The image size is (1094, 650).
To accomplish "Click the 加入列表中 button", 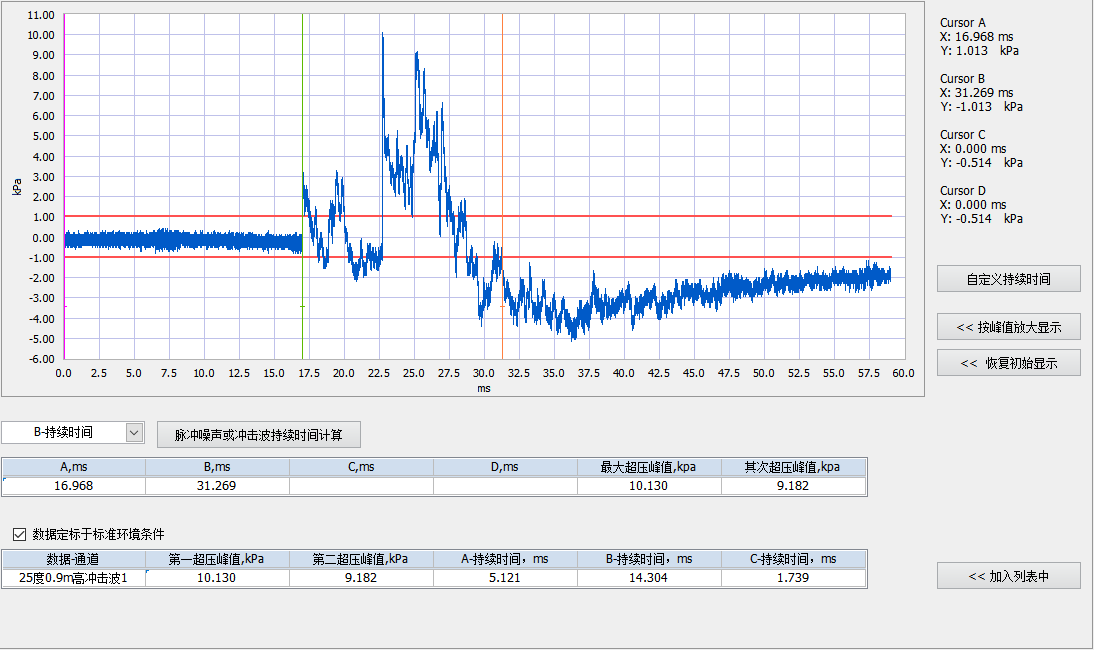I will click(x=1008, y=576).
